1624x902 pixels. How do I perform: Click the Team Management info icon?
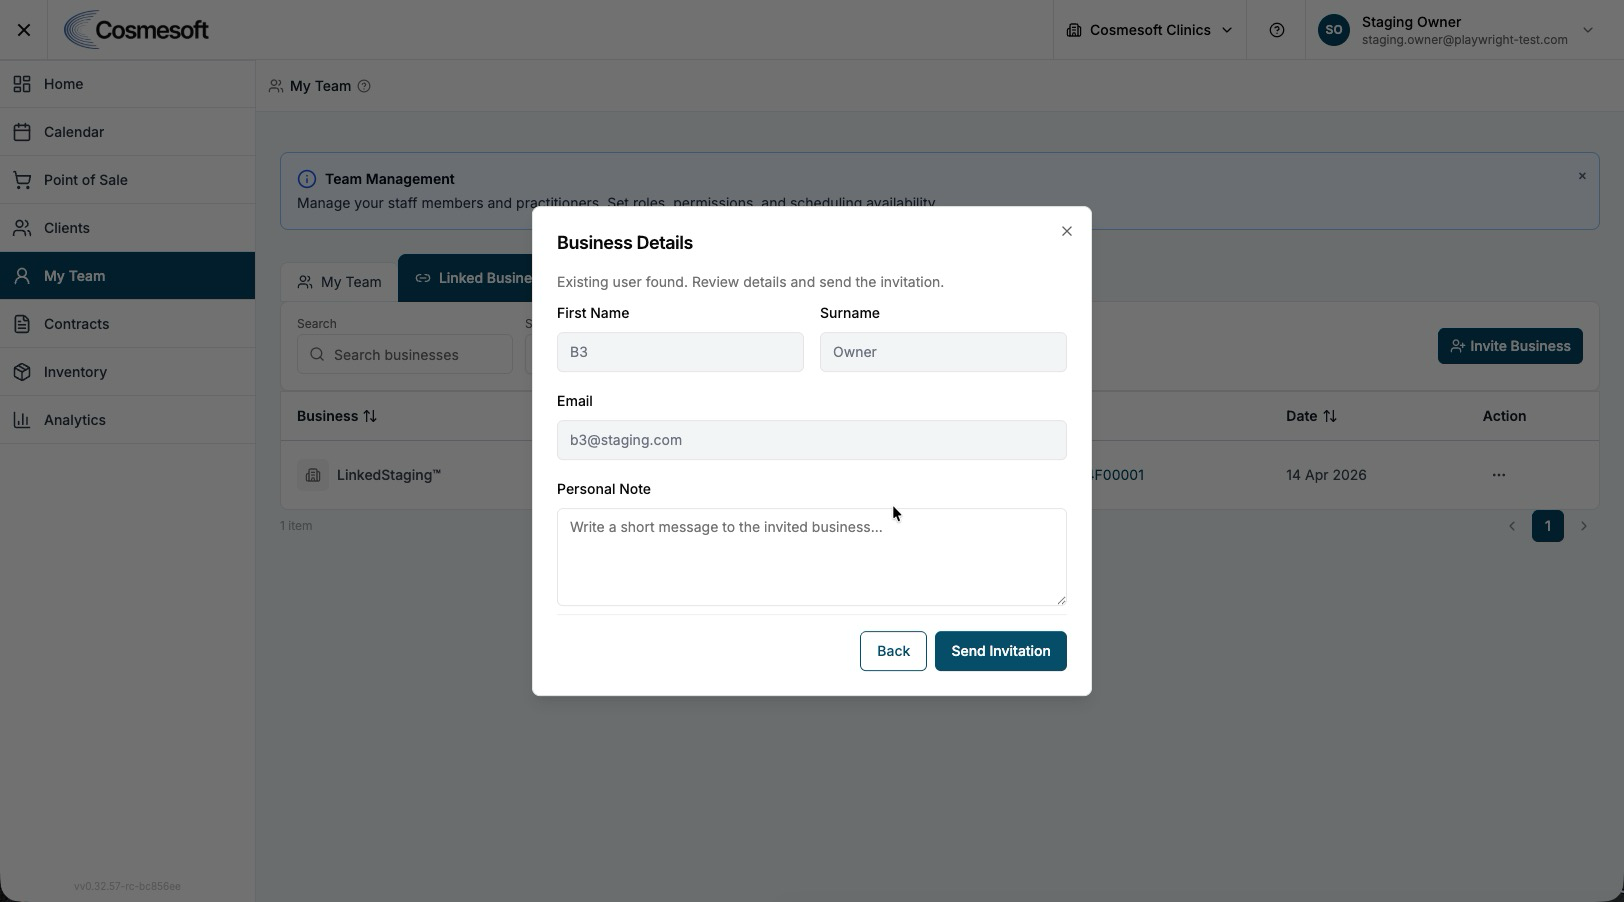(307, 179)
